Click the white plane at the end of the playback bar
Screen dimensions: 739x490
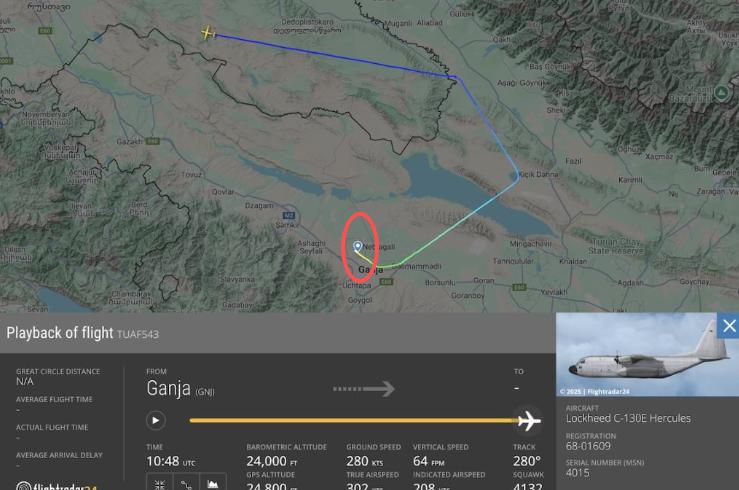[529, 420]
